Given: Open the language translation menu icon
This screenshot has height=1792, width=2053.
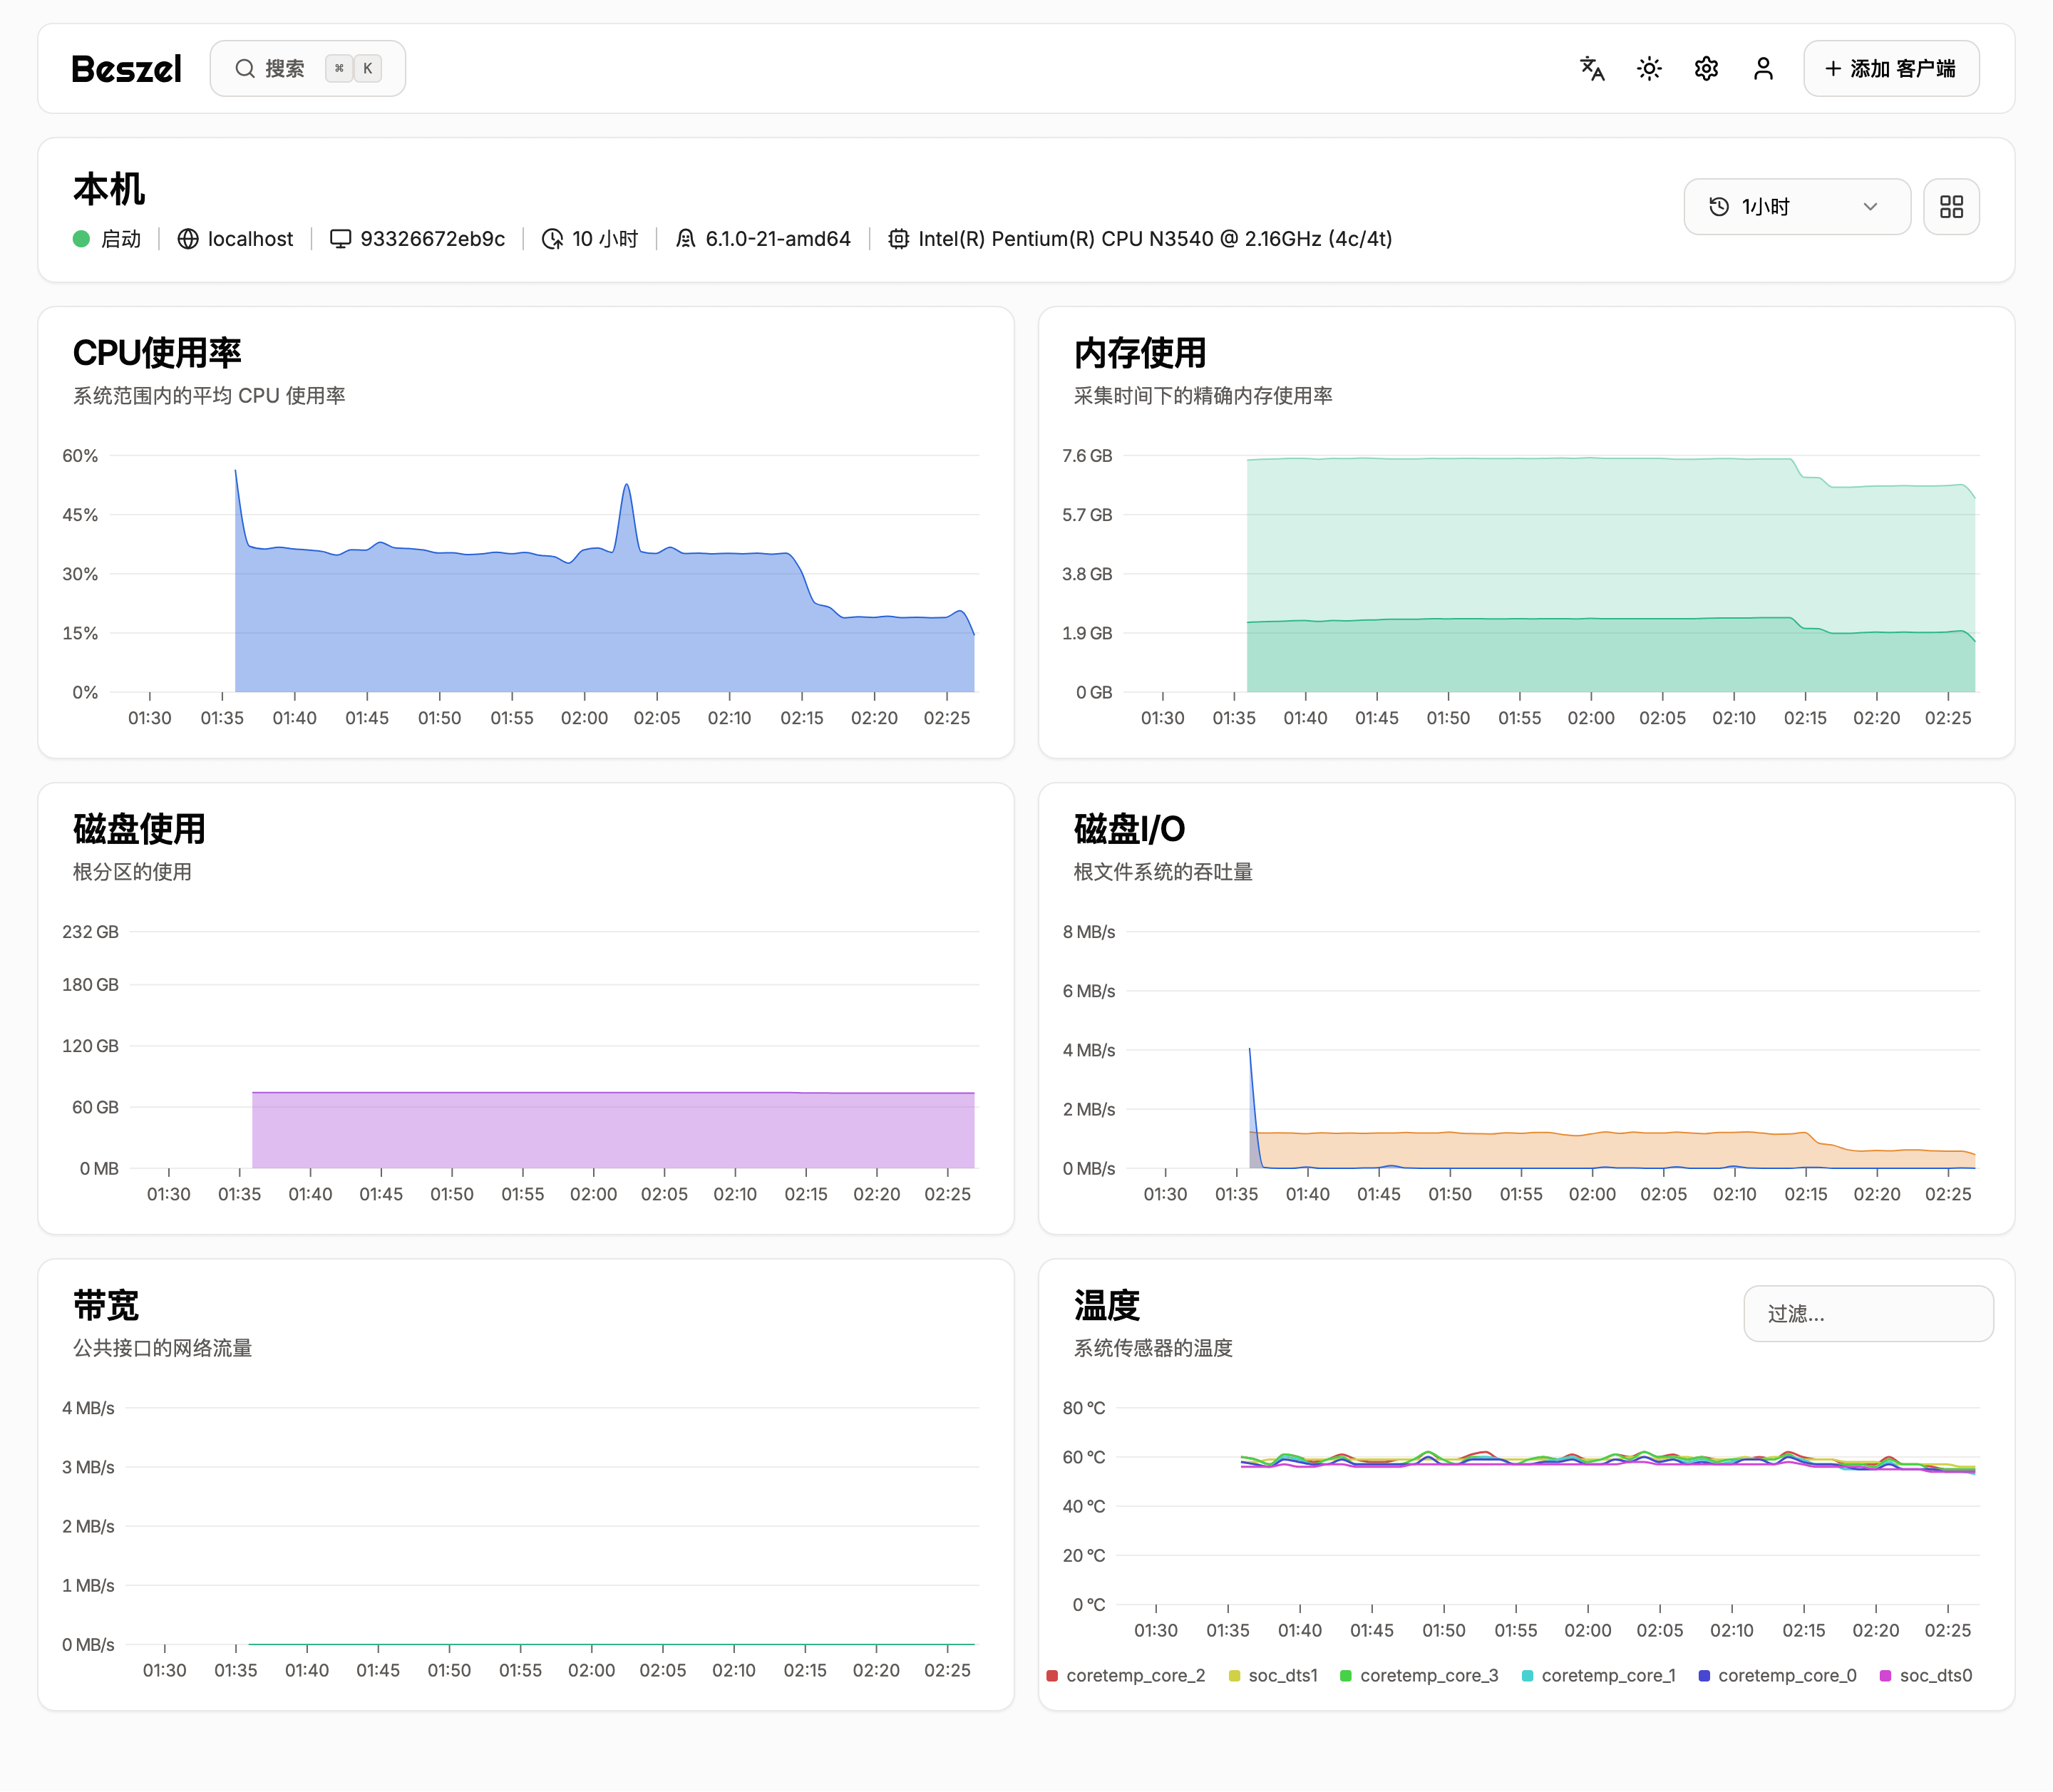Looking at the screenshot, I should pos(1592,69).
